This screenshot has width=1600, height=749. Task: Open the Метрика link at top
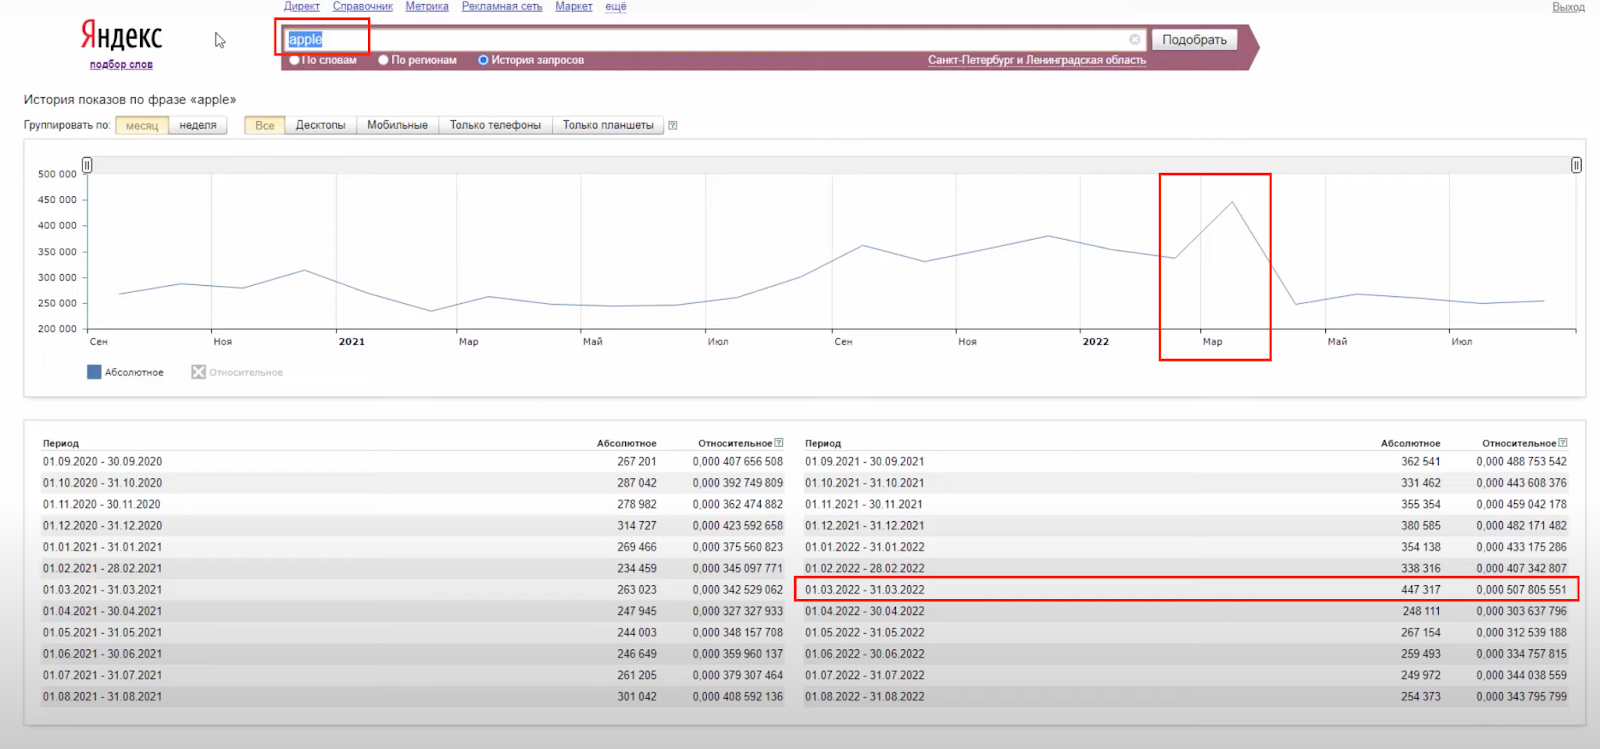(x=427, y=7)
